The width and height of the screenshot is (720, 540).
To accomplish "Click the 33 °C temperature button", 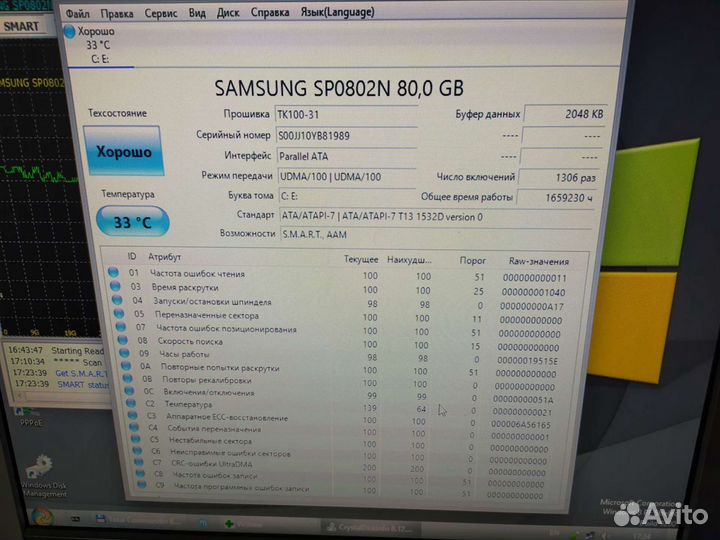I will [x=133, y=222].
